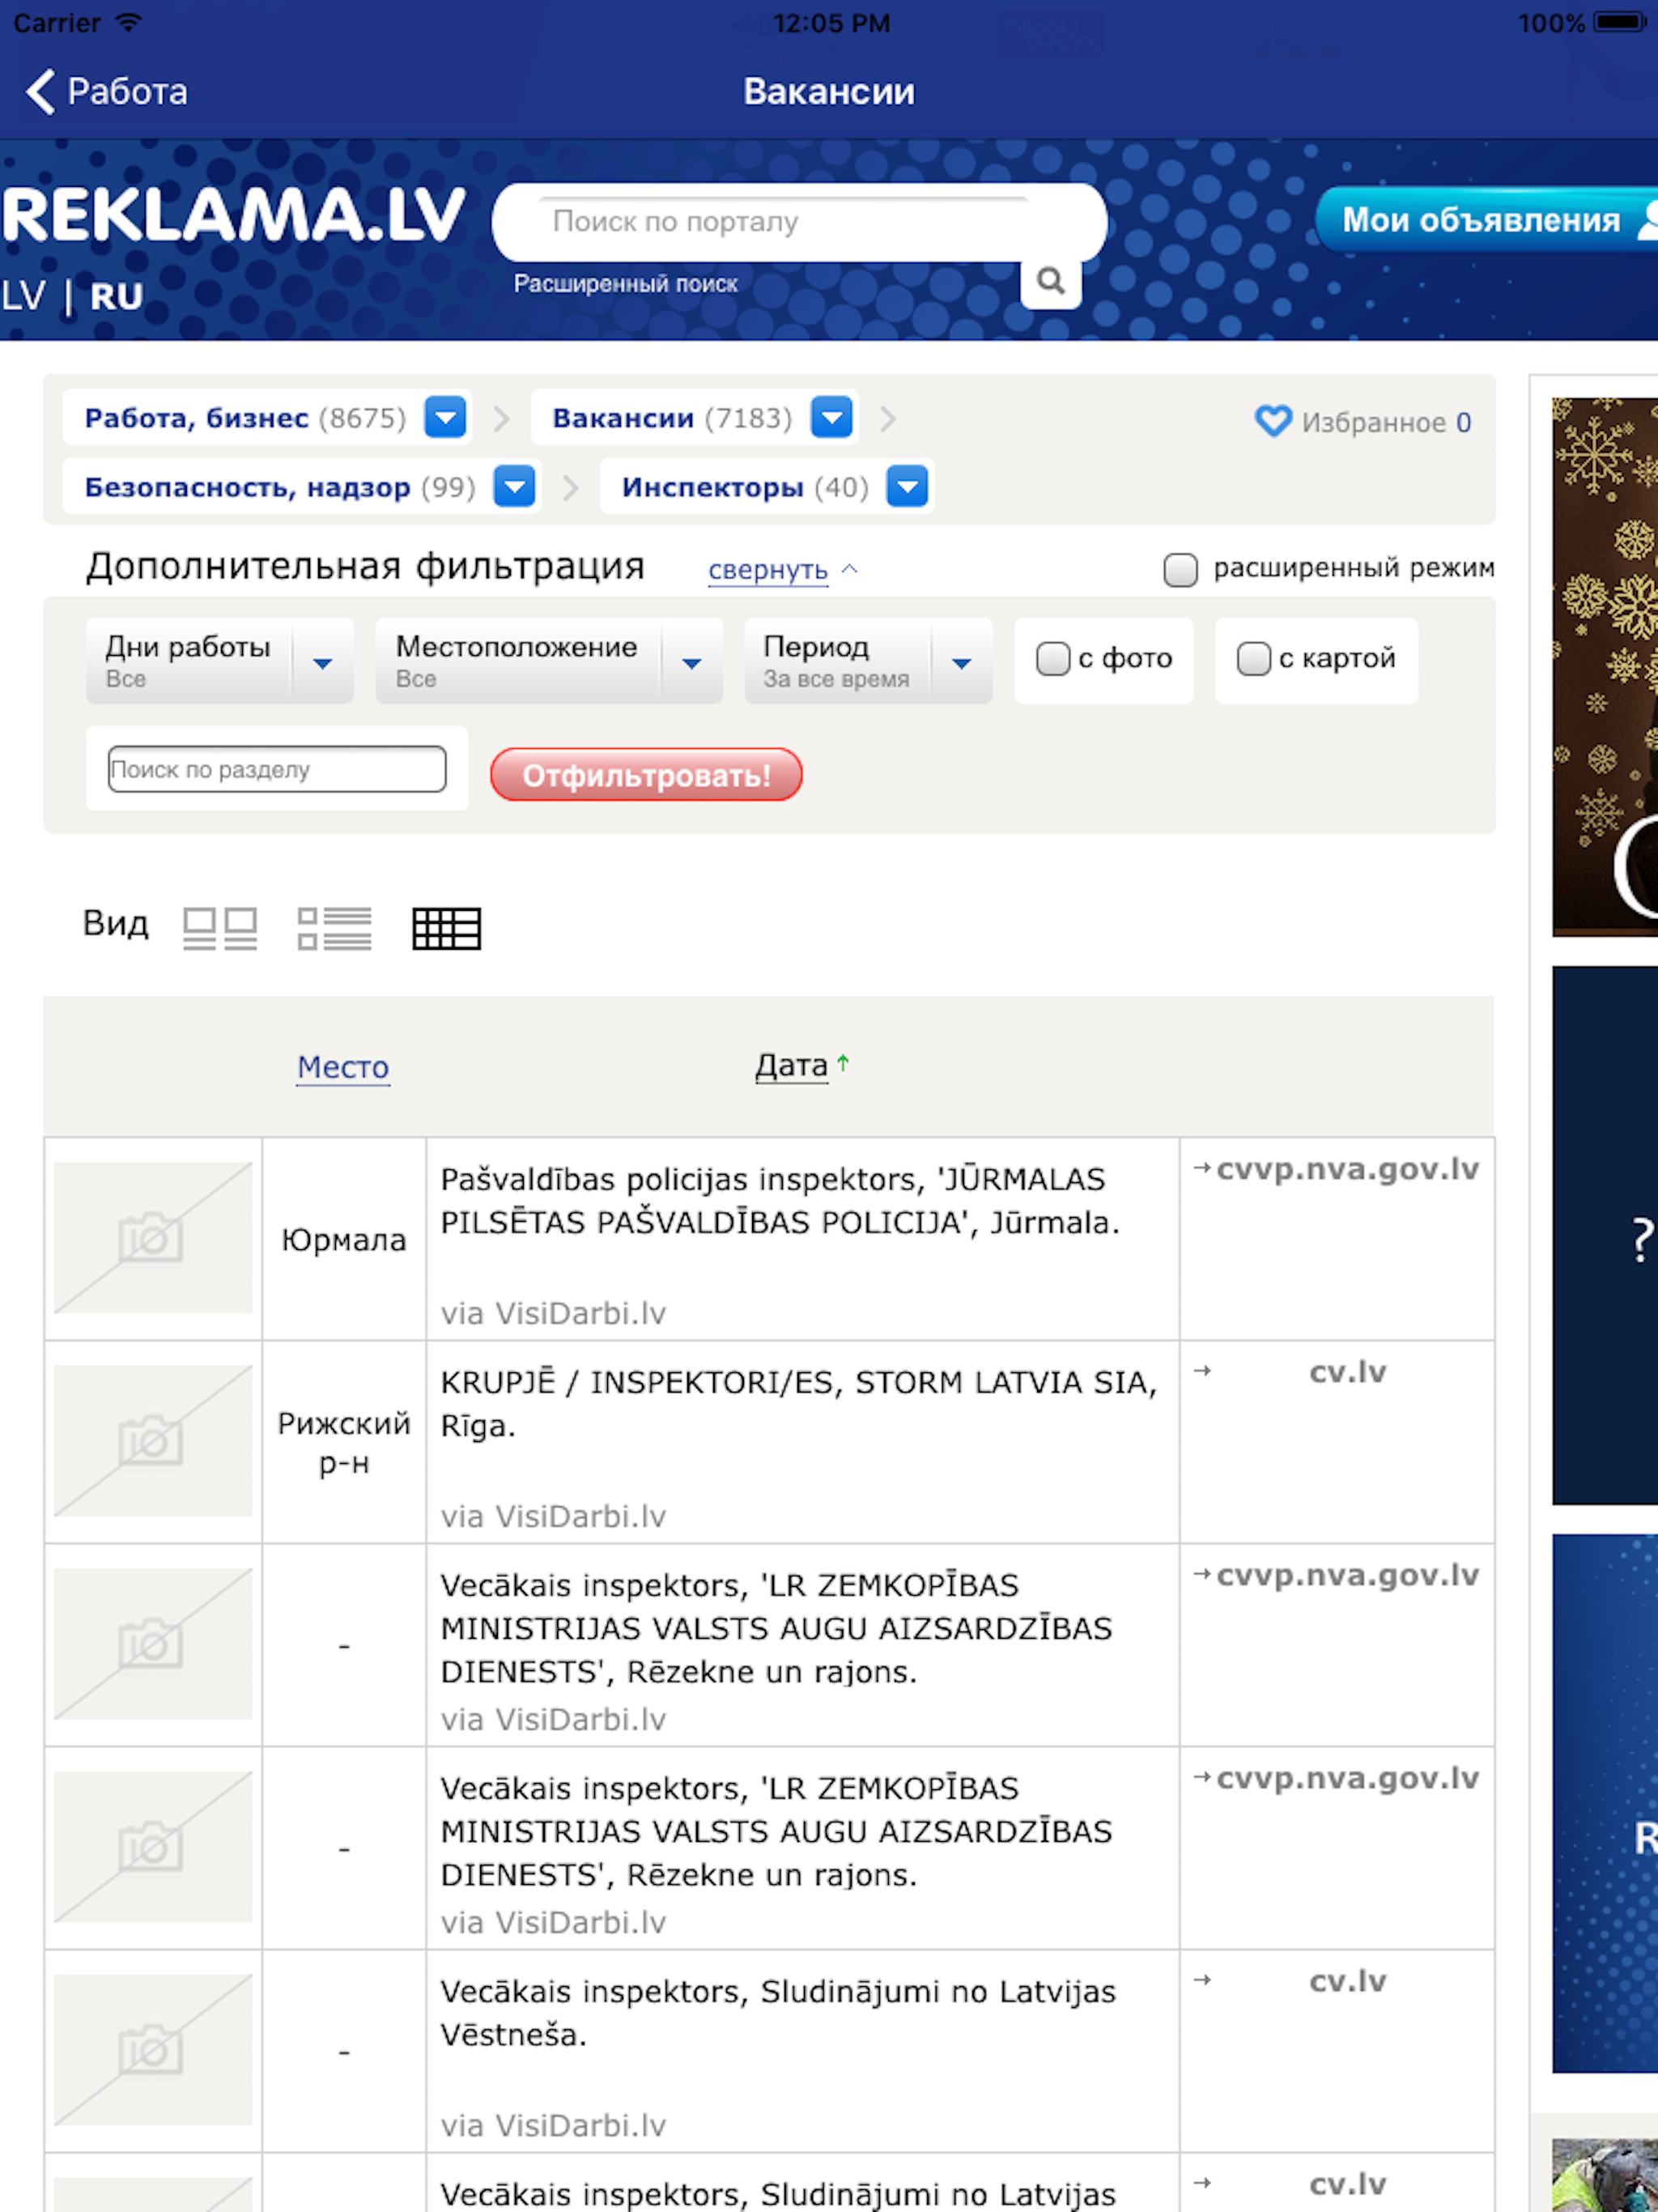Click the portal search magnifier icon
The width and height of the screenshot is (1658, 2212).
coord(1050,282)
